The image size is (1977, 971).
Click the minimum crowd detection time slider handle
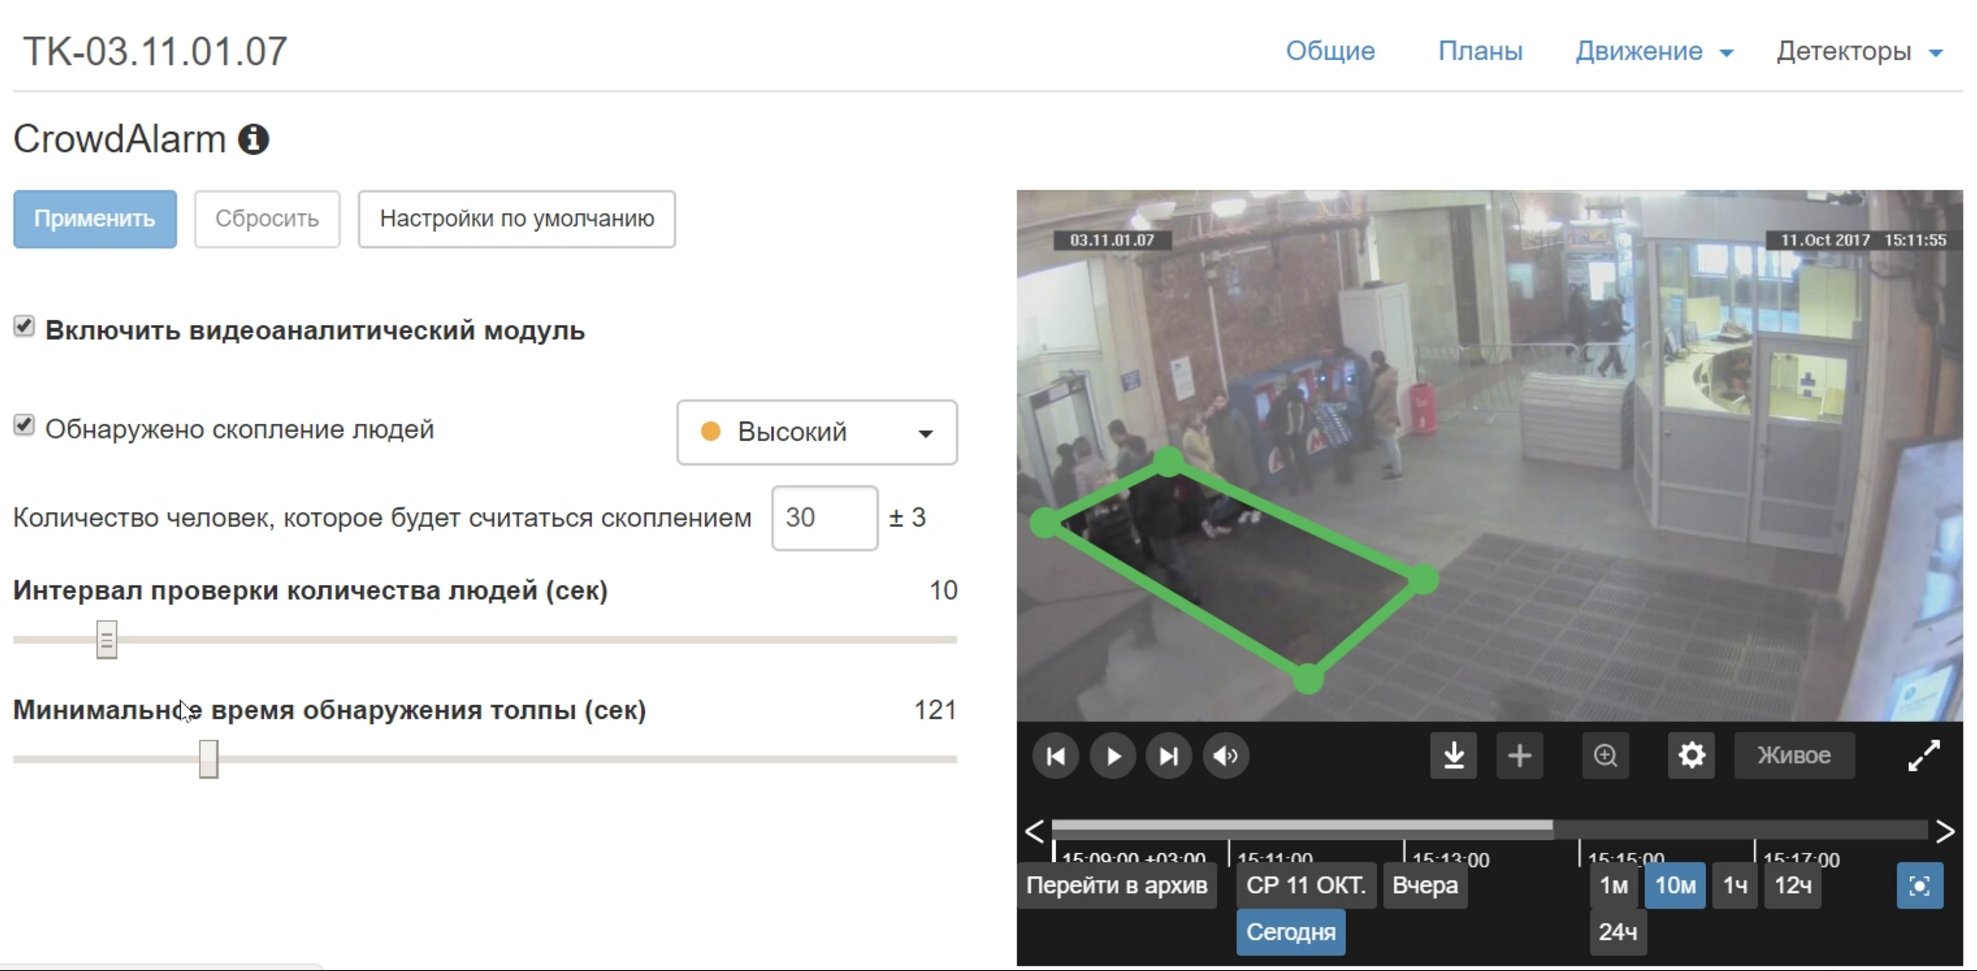[x=208, y=759]
